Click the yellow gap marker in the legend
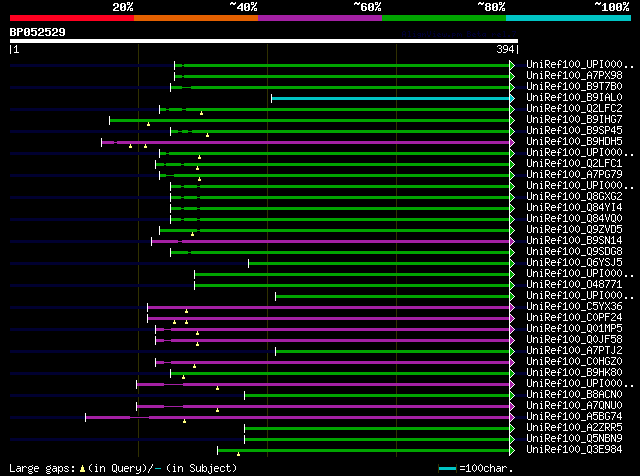Viewport: 640px width, 476px height. click(82, 469)
